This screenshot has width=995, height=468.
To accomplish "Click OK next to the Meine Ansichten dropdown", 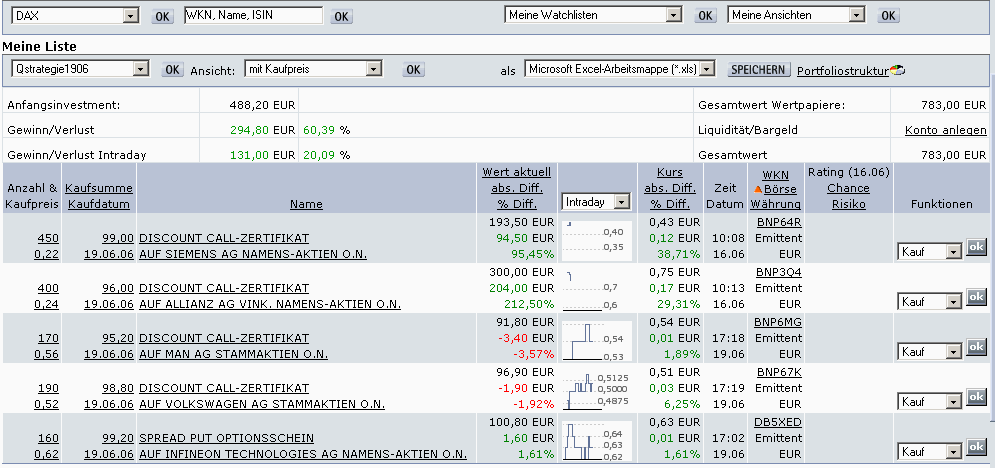I will click(887, 16).
